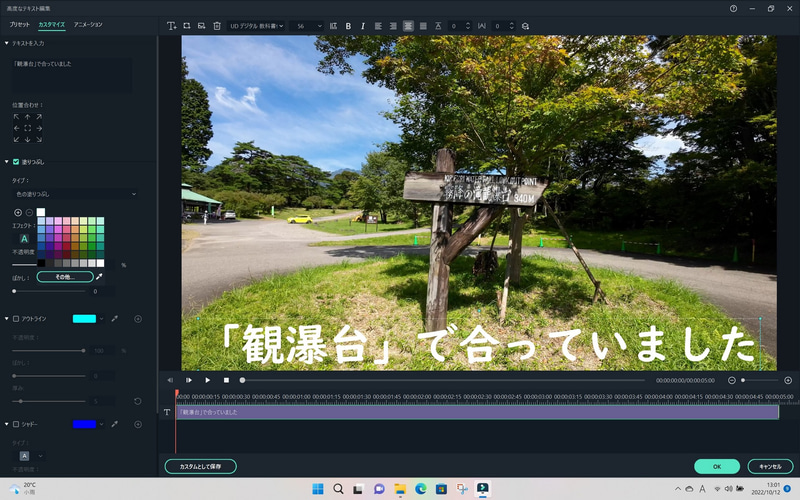The width and height of the screenshot is (800, 500).
Task: Open the font size 56 dropdown
Action: [x=307, y=26]
